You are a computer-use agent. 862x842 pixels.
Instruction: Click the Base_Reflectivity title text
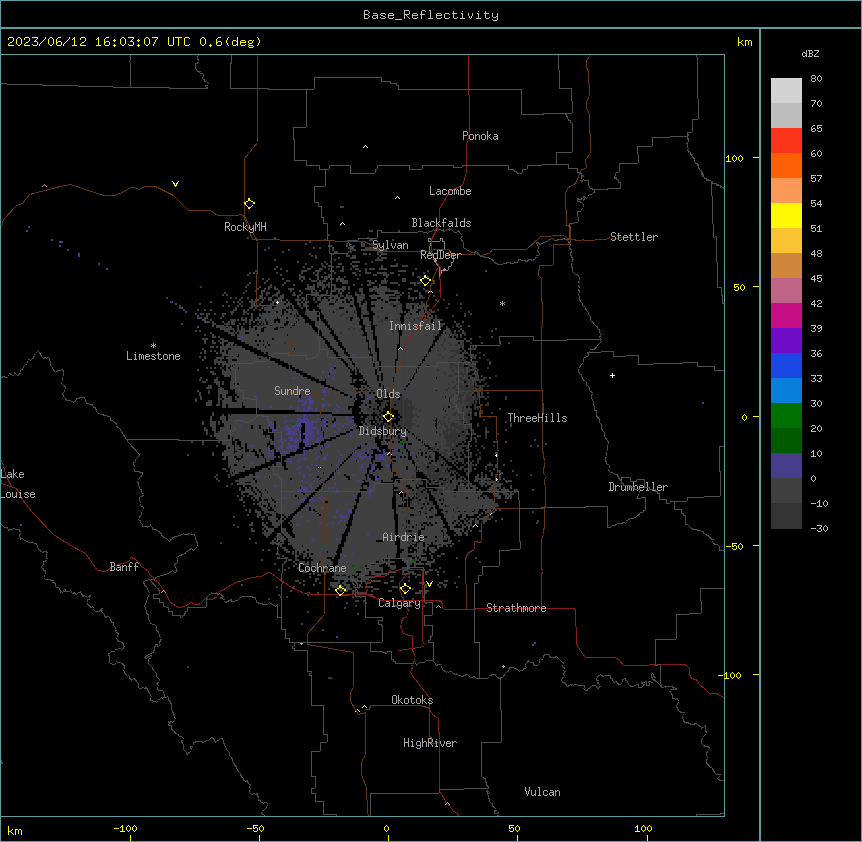pyautogui.click(x=431, y=15)
